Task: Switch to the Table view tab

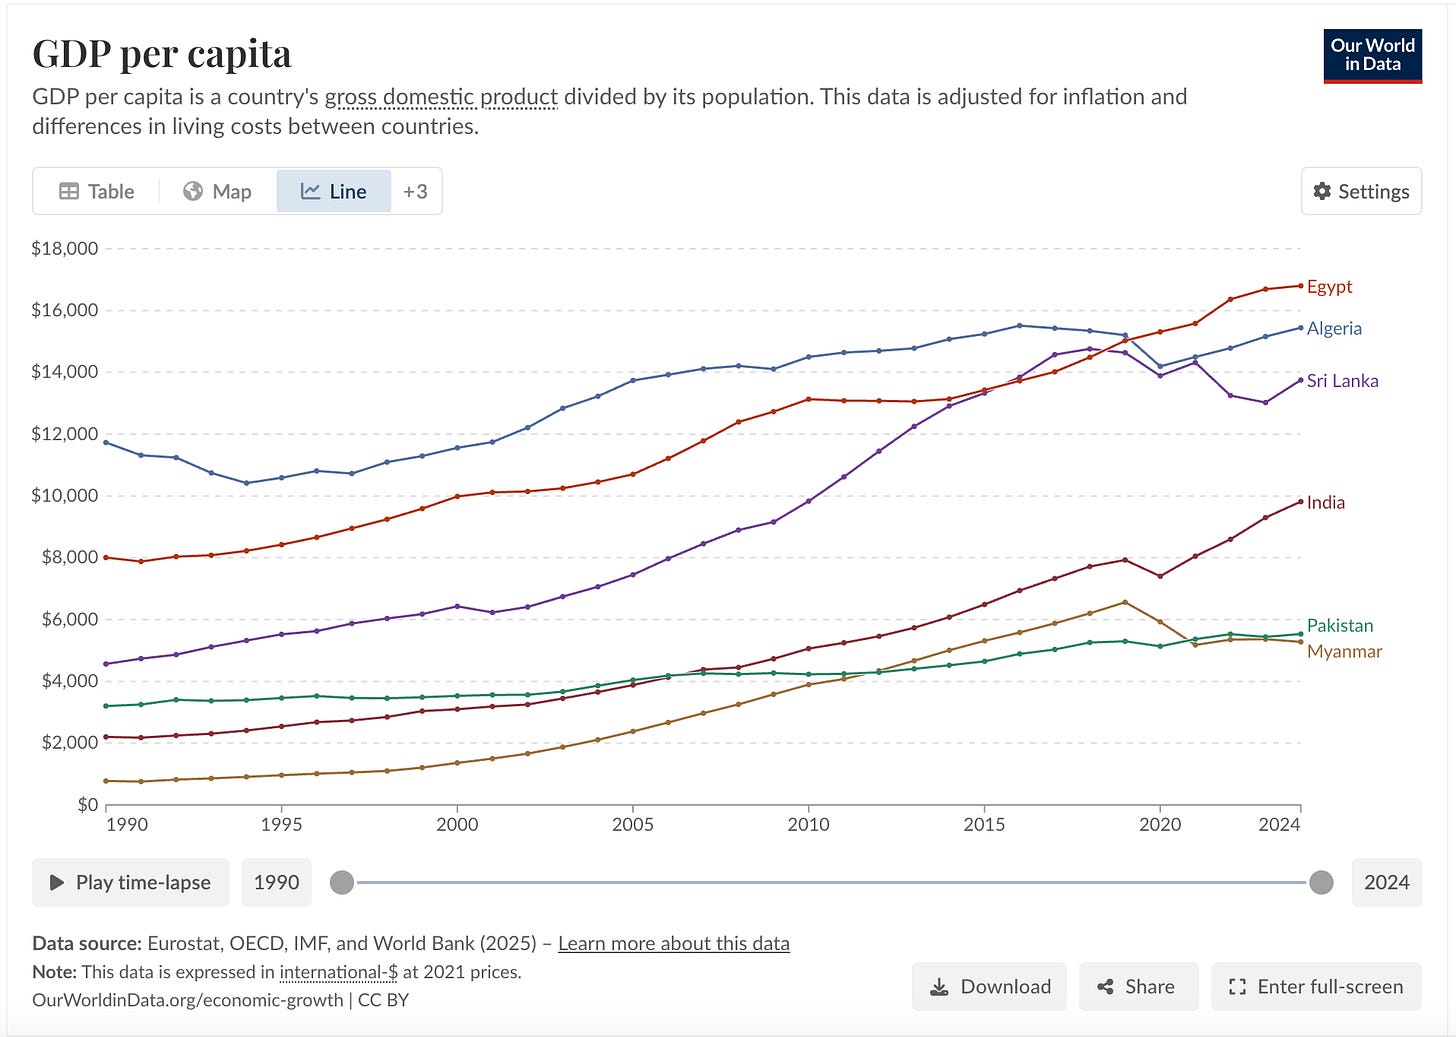Action: pos(96,191)
